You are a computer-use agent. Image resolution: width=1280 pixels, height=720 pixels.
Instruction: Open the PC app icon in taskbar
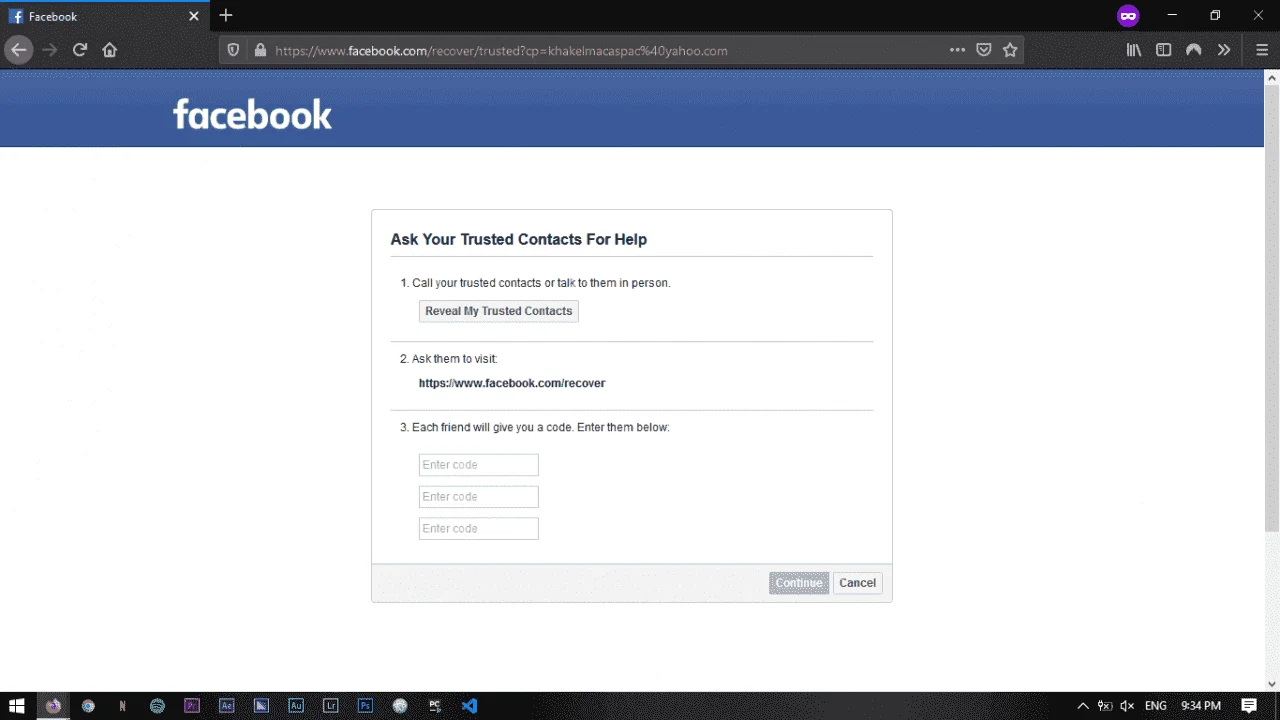435,706
